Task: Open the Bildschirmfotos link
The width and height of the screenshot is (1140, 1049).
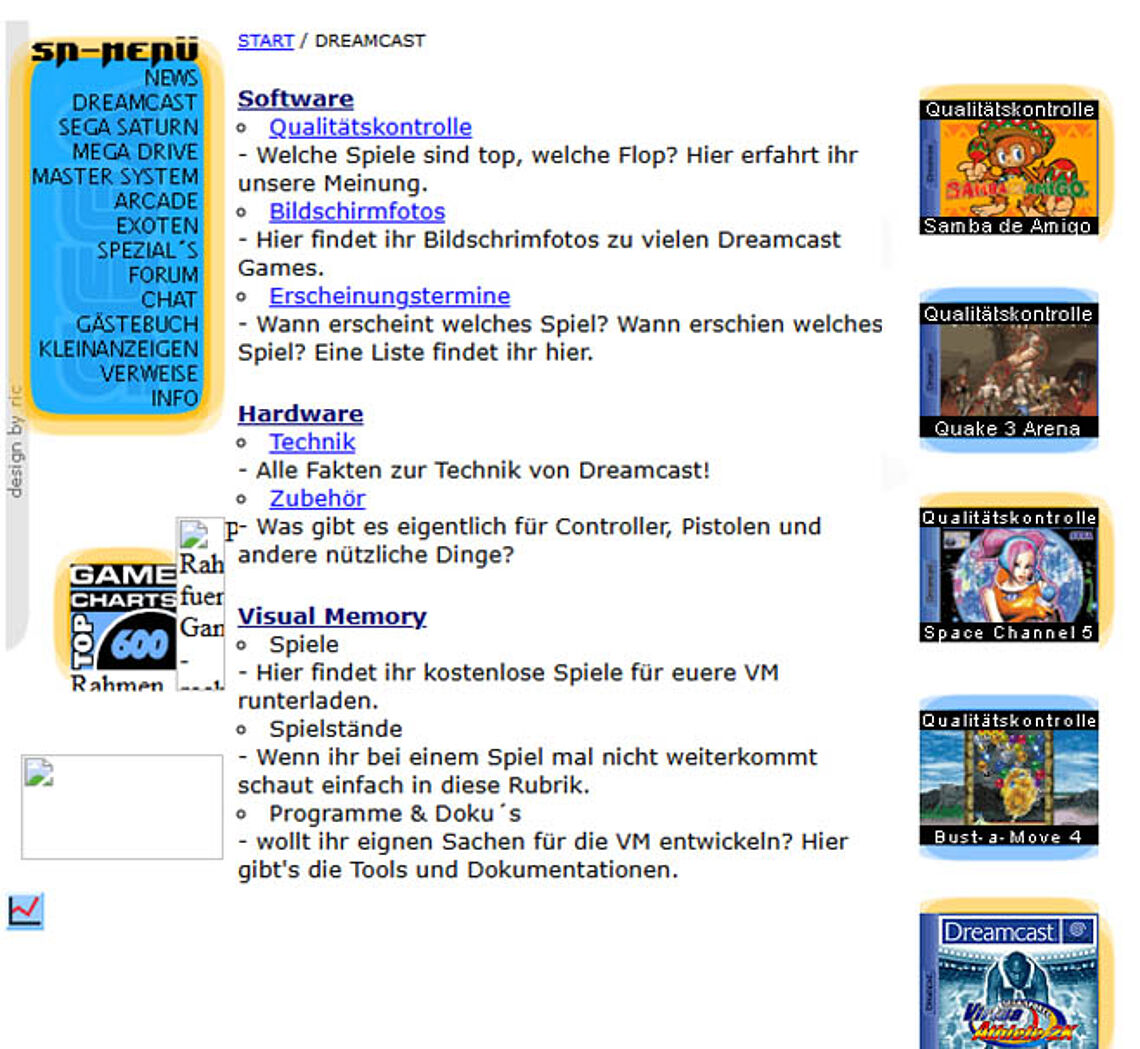Action: pyautogui.click(x=357, y=212)
